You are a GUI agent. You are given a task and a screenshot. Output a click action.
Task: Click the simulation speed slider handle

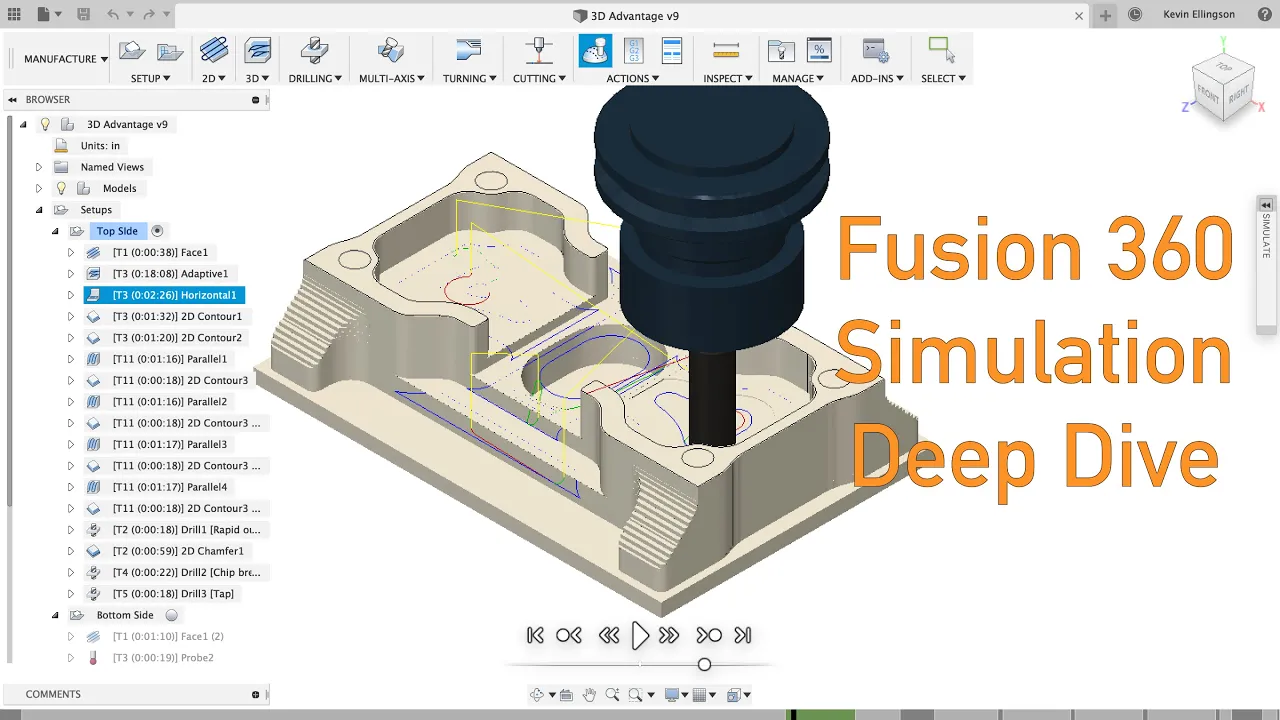[704, 665]
